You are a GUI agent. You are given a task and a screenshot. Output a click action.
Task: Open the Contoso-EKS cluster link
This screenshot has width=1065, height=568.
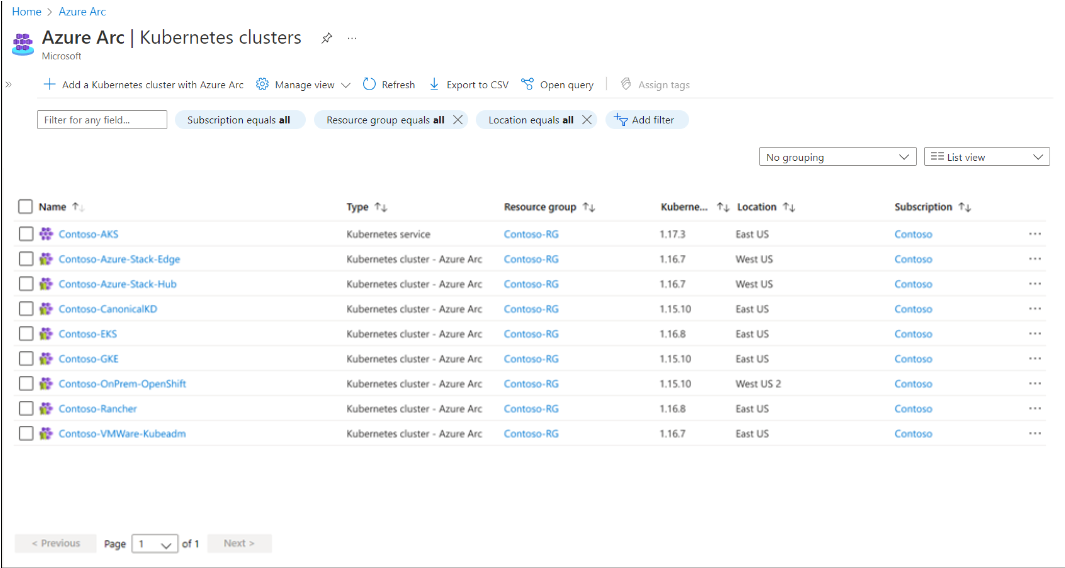pyautogui.click(x=88, y=334)
